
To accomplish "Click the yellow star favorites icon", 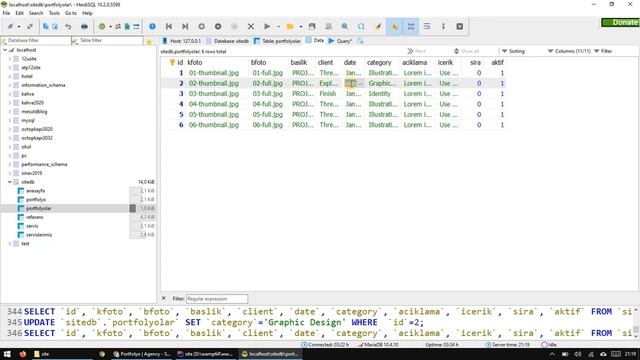I will pos(149,42).
